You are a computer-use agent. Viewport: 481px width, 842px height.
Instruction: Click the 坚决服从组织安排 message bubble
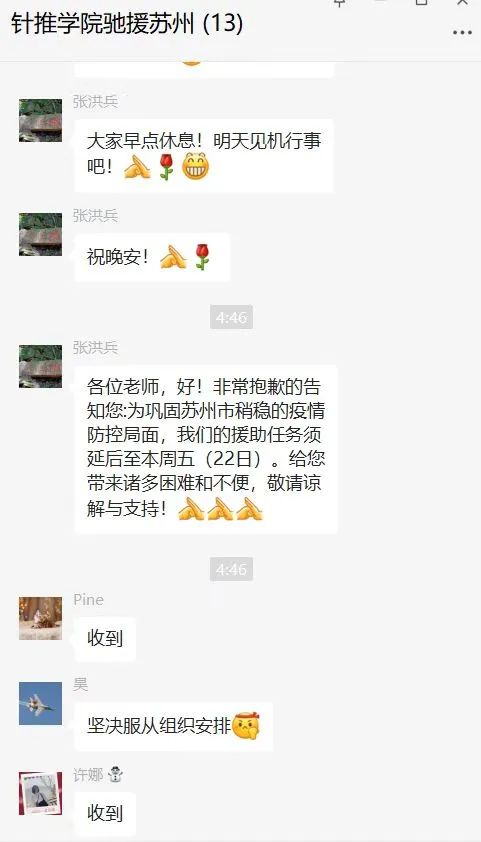click(174, 726)
